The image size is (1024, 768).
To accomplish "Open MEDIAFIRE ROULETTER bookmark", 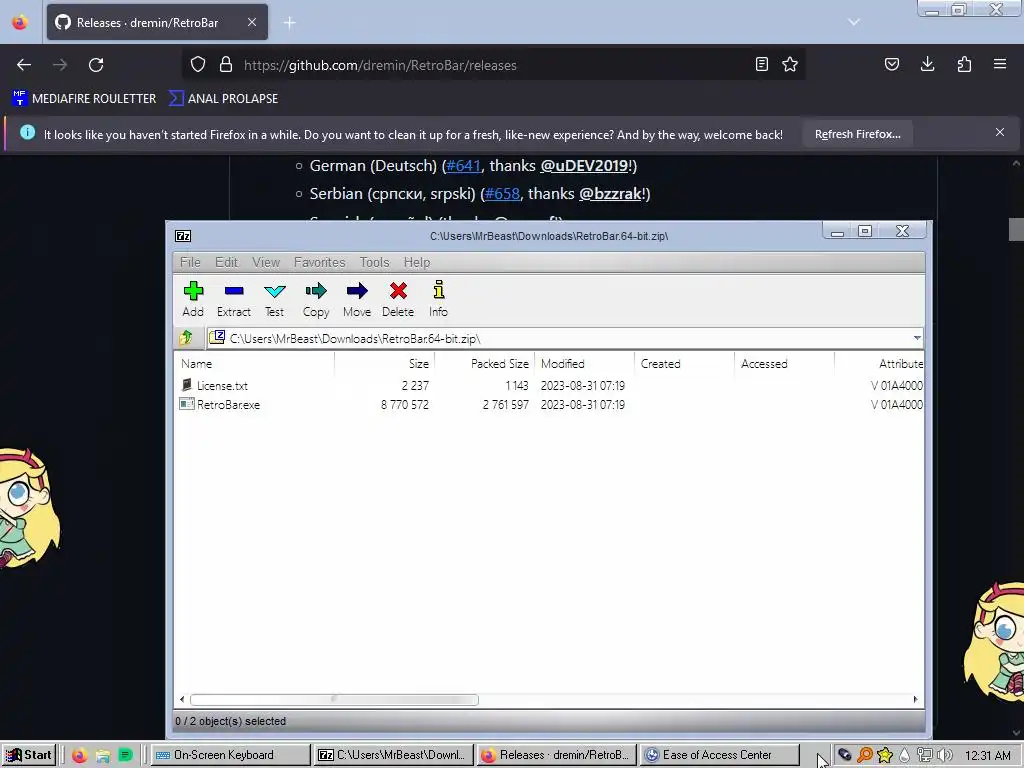I will pyautogui.click(x=84, y=99).
